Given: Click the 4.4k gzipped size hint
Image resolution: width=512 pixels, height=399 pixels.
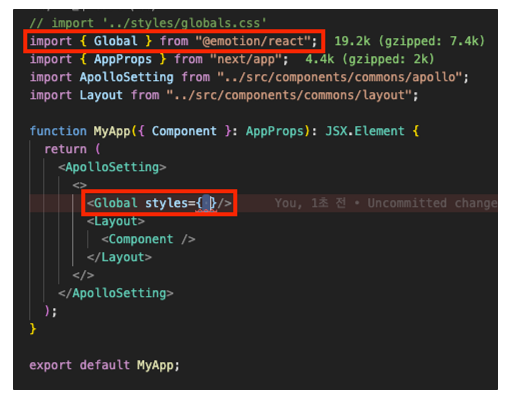Looking at the screenshot, I should tap(369, 59).
